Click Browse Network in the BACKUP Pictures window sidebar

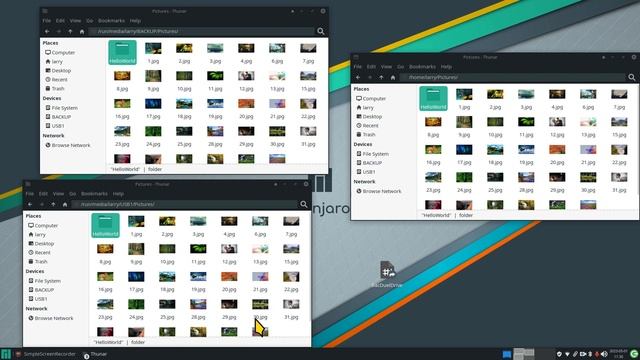(x=68, y=145)
